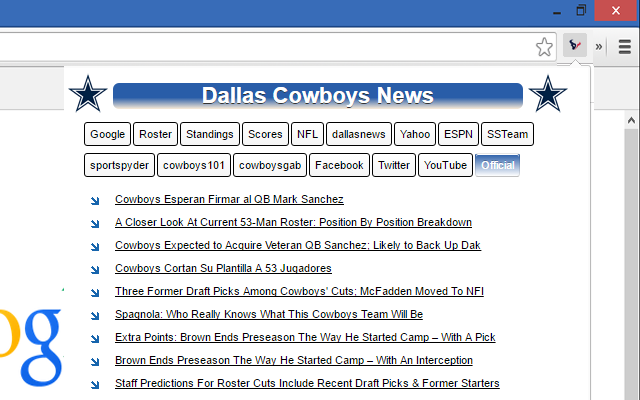Open 'Cowboys Expected to Acquire Veteran QB Sanchez' link
640x400 pixels.
tap(298, 245)
